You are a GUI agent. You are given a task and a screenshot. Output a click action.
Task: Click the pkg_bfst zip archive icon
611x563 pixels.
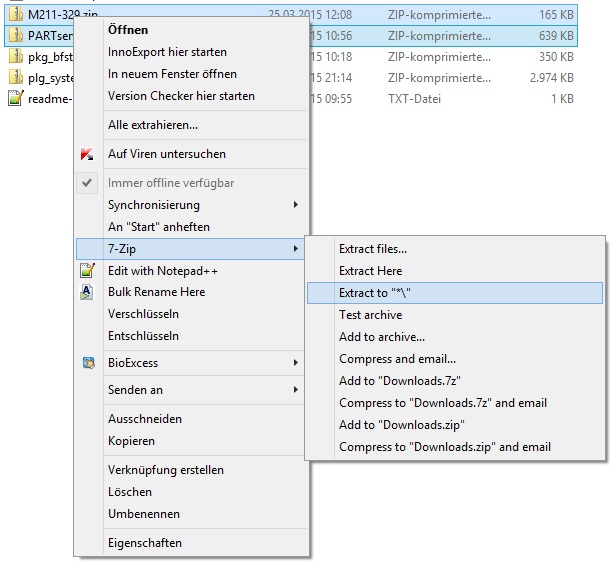(x=16, y=56)
